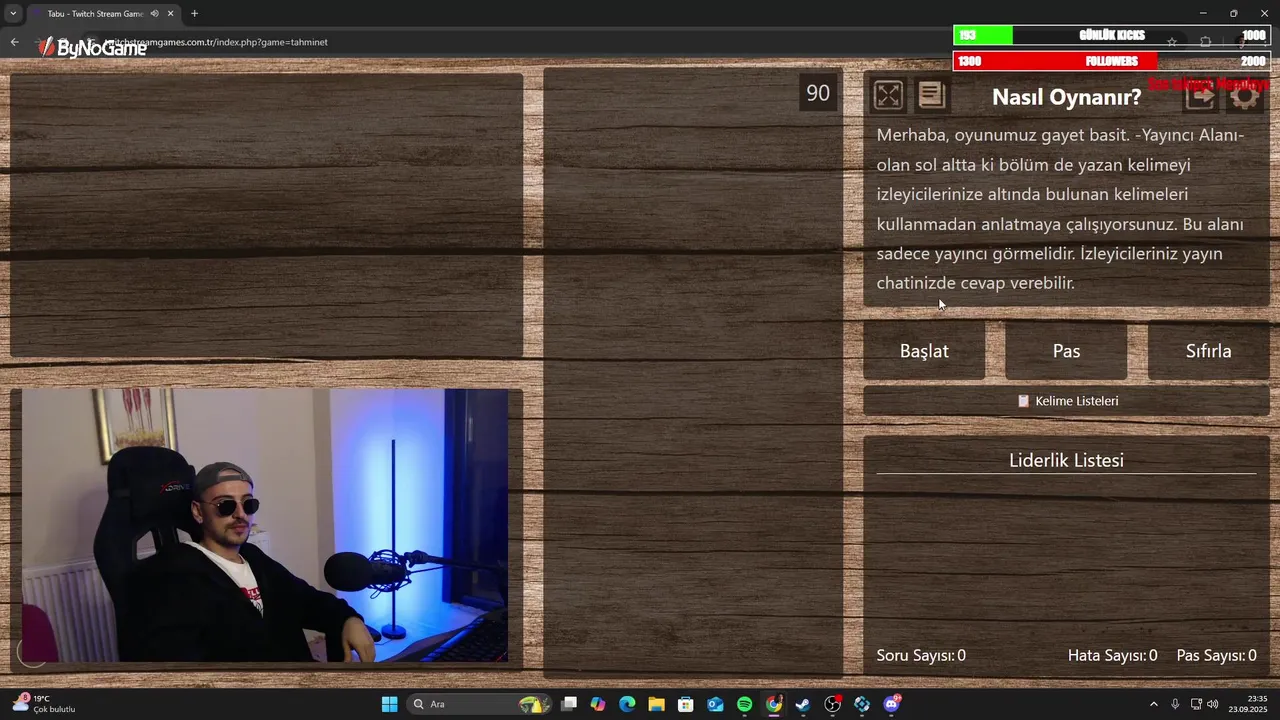
Task: Open the rules notes icon beside fullscreen
Action: pos(931,95)
